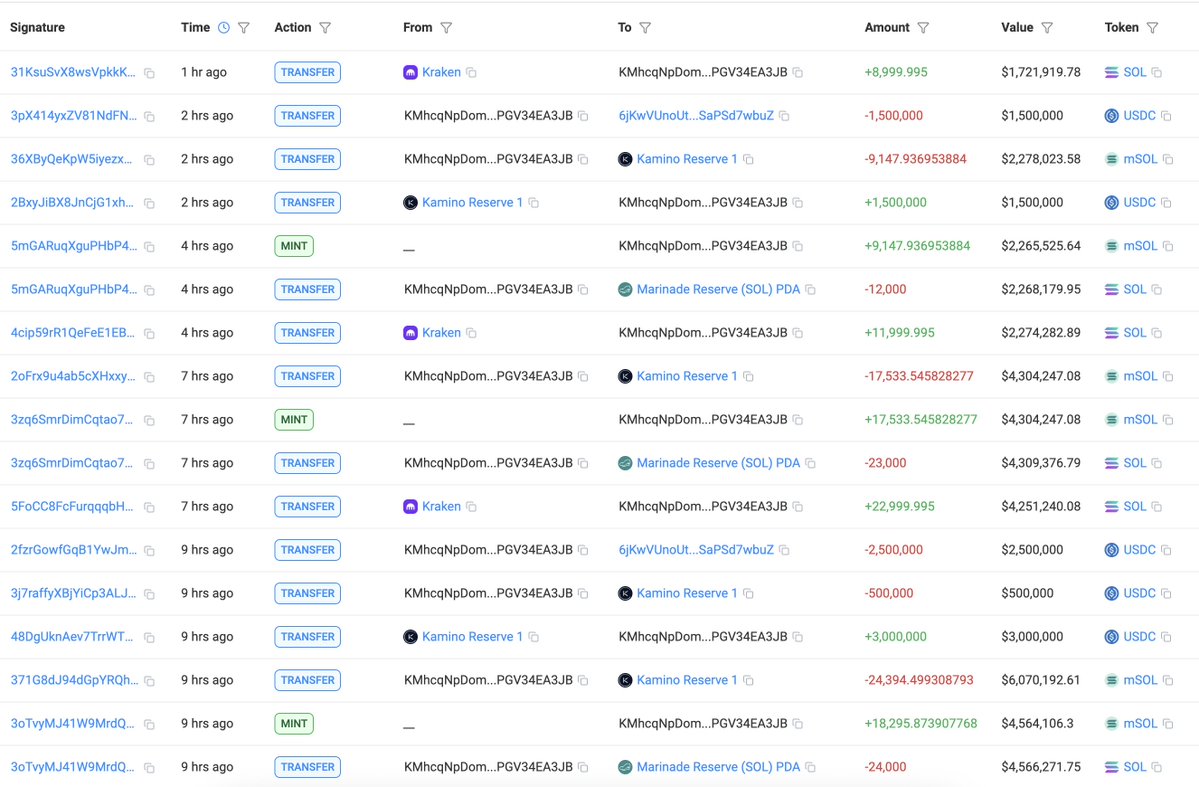
Task: Select the value $6,070,192.61
Action: tap(1041, 680)
